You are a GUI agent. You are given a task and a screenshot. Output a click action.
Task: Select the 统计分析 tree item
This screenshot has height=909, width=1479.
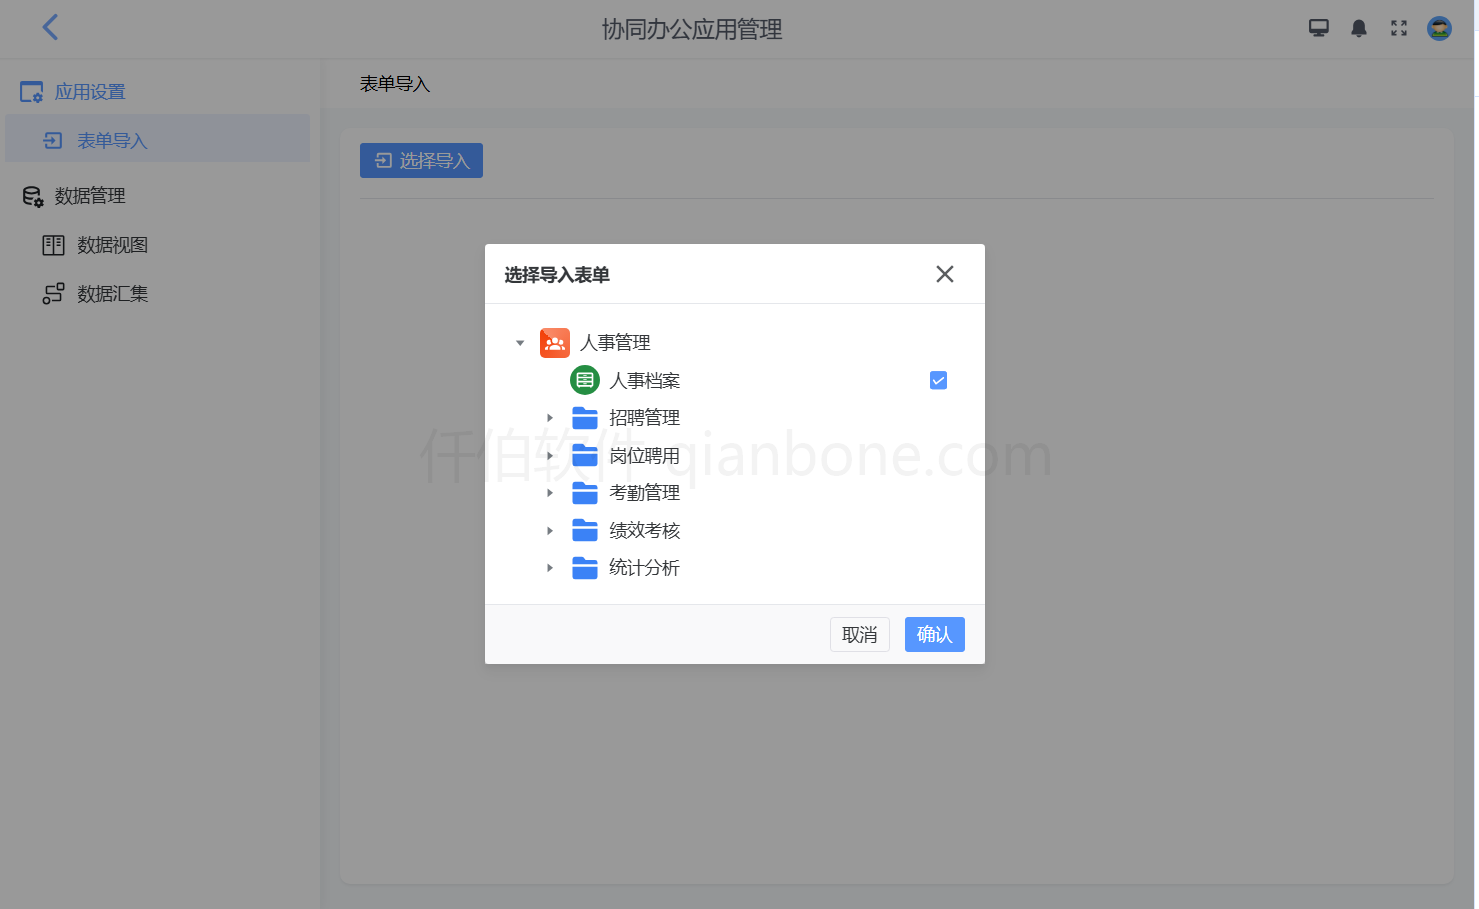(x=645, y=567)
